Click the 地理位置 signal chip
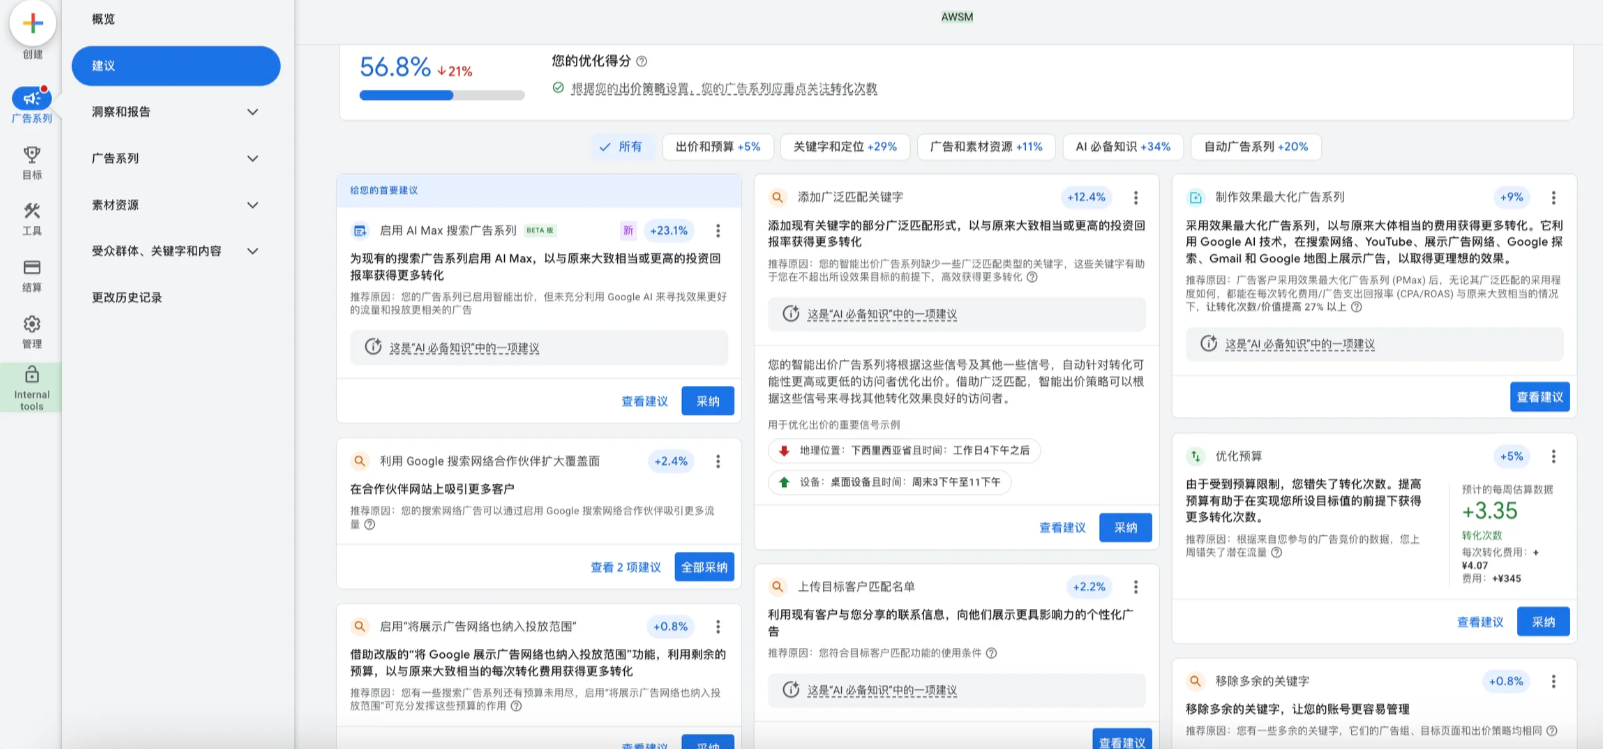This screenshot has height=749, width=1603. pos(904,451)
